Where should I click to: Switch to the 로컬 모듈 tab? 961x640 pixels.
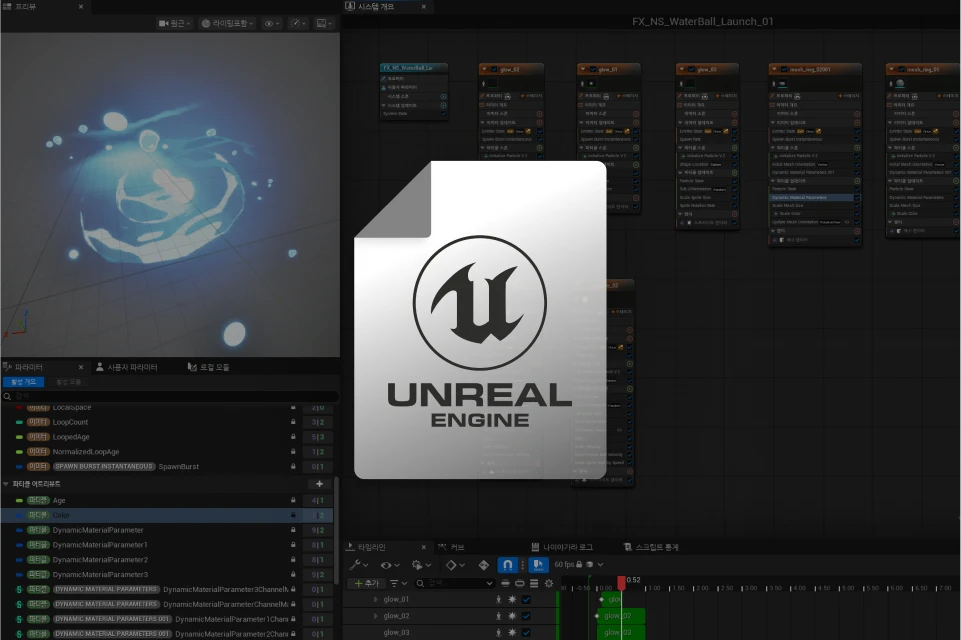pyautogui.click(x=208, y=367)
